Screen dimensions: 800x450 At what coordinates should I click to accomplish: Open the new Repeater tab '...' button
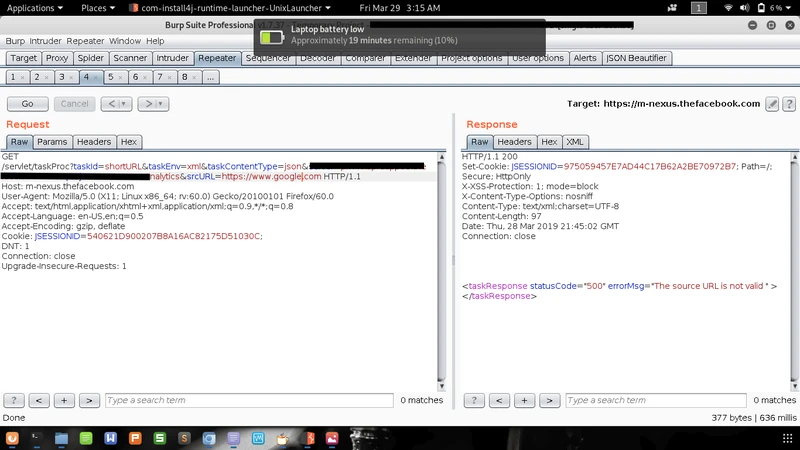(x=210, y=77)
